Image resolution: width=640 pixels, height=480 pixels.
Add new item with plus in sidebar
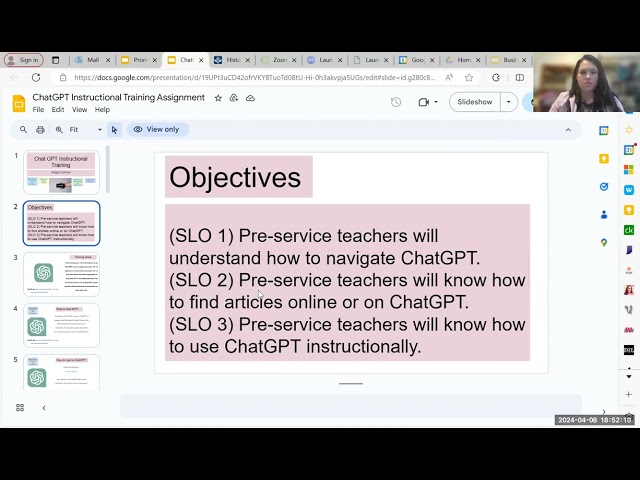click(x=629, y=394)
